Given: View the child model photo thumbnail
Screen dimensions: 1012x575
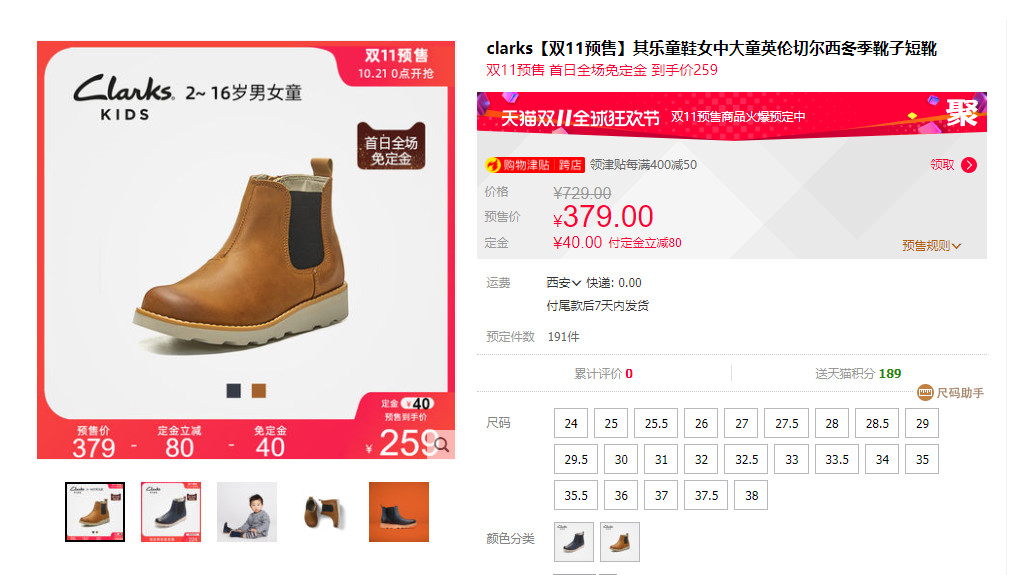Looking at the screenshot, I should point(247,512).
